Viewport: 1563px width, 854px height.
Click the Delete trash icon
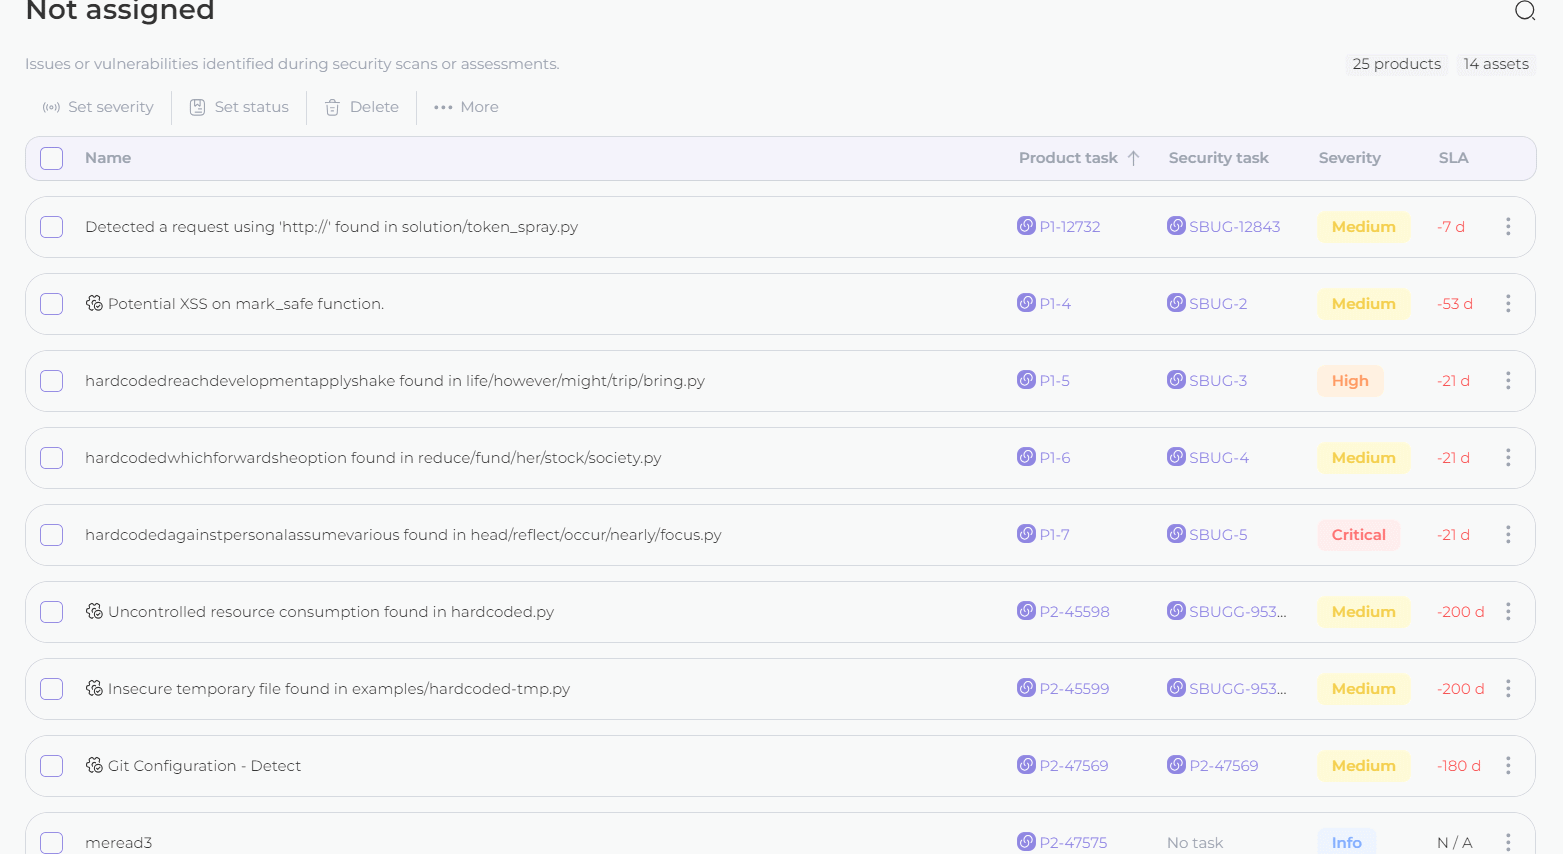point(333,107)
